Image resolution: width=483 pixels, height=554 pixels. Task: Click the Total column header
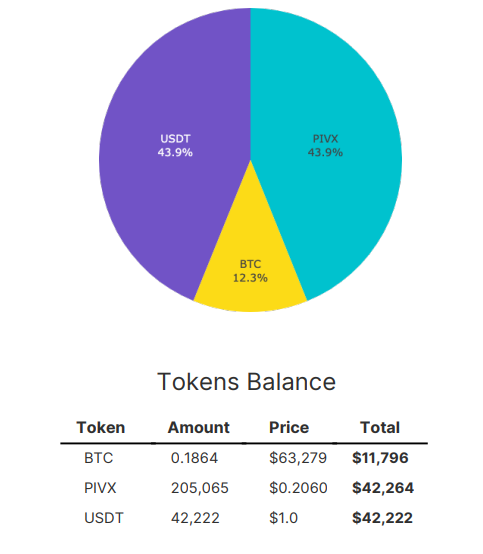pyautogui.click(x=380, y=428)
